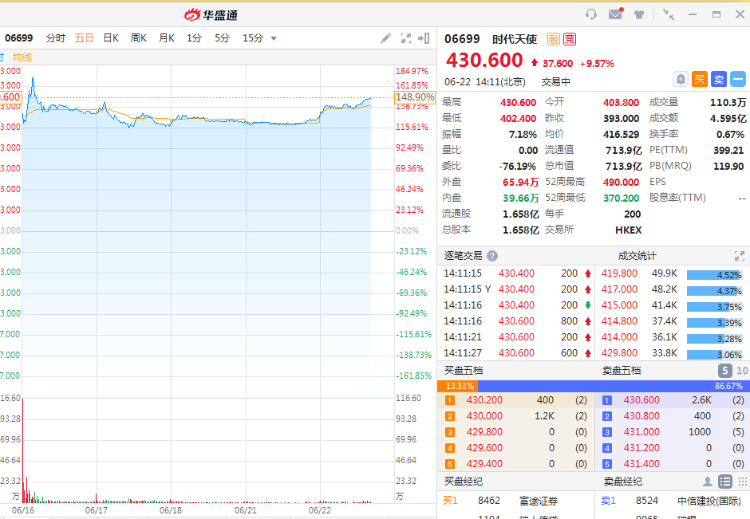
Task: Open the 分时 intraday chart tab
Action: tap(55, 38)
